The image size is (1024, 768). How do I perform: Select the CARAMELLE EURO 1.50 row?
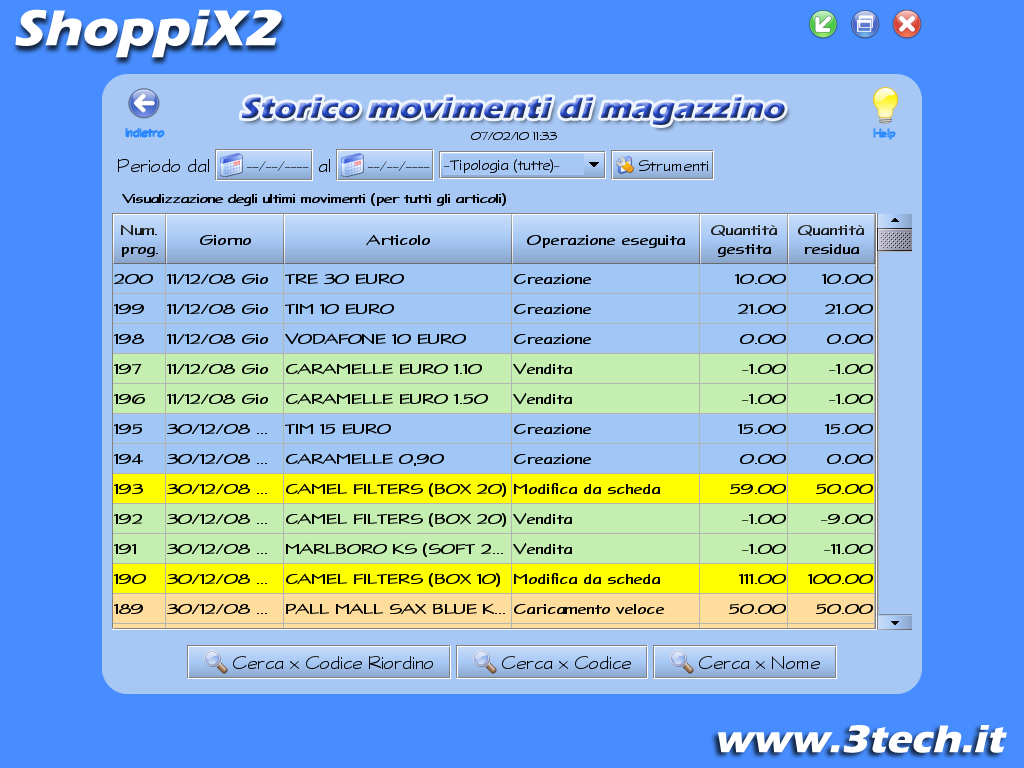(494, 399)
